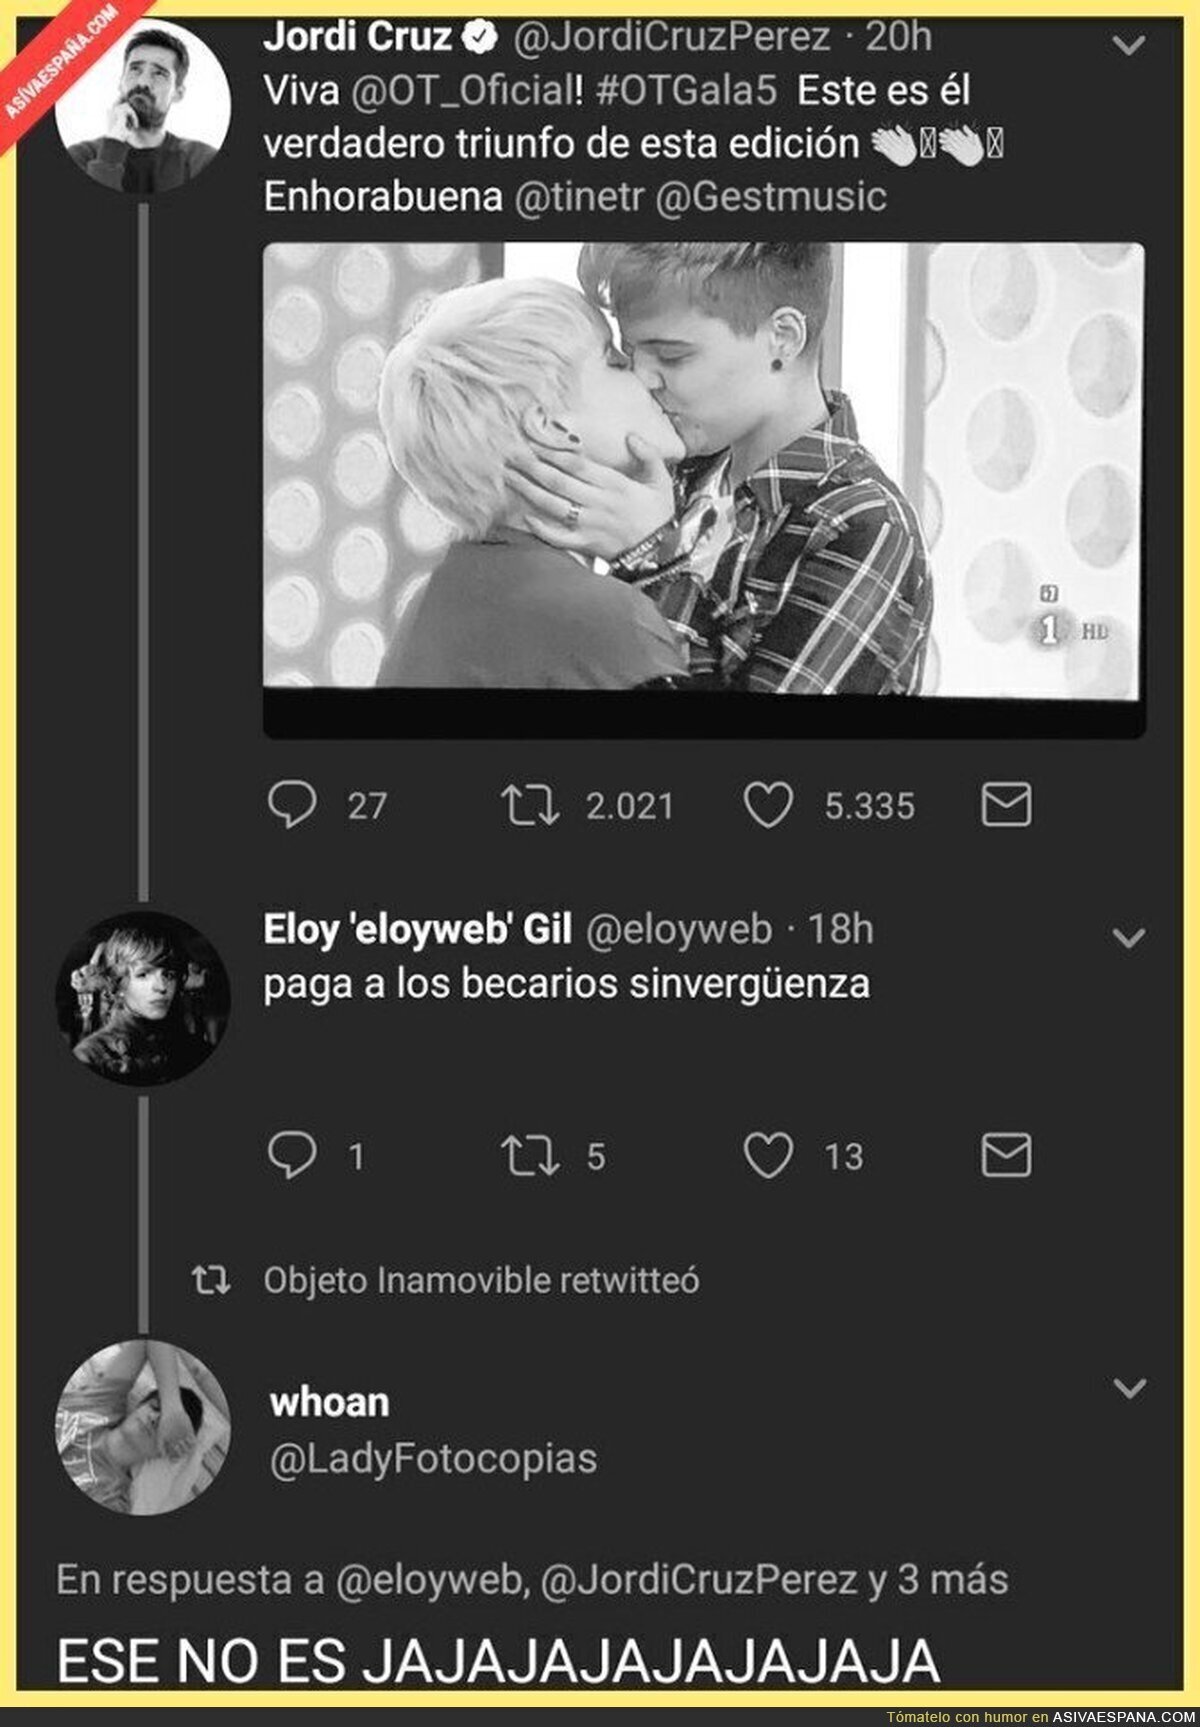Viewport: 1200px width, 1727px height.
Task: Reply to Jordi Cruz's tweet
Action: pos(292,805)
